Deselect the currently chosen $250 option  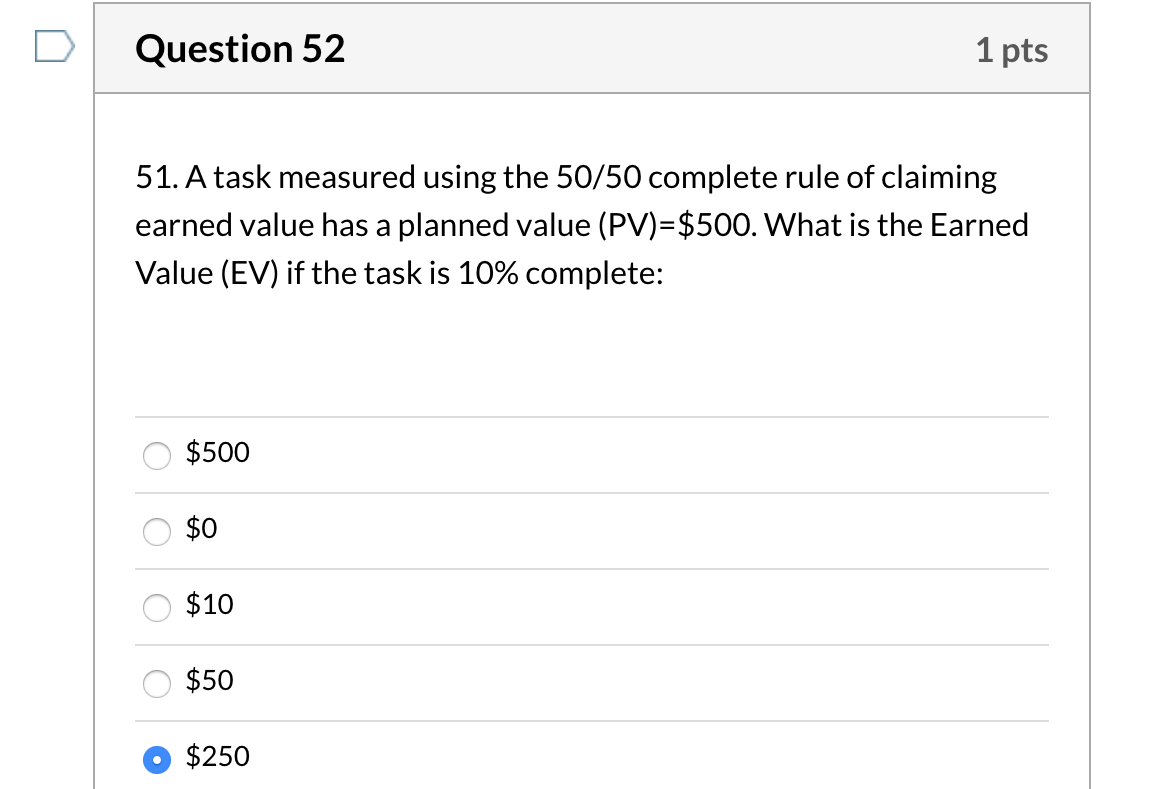click(156, 760)
